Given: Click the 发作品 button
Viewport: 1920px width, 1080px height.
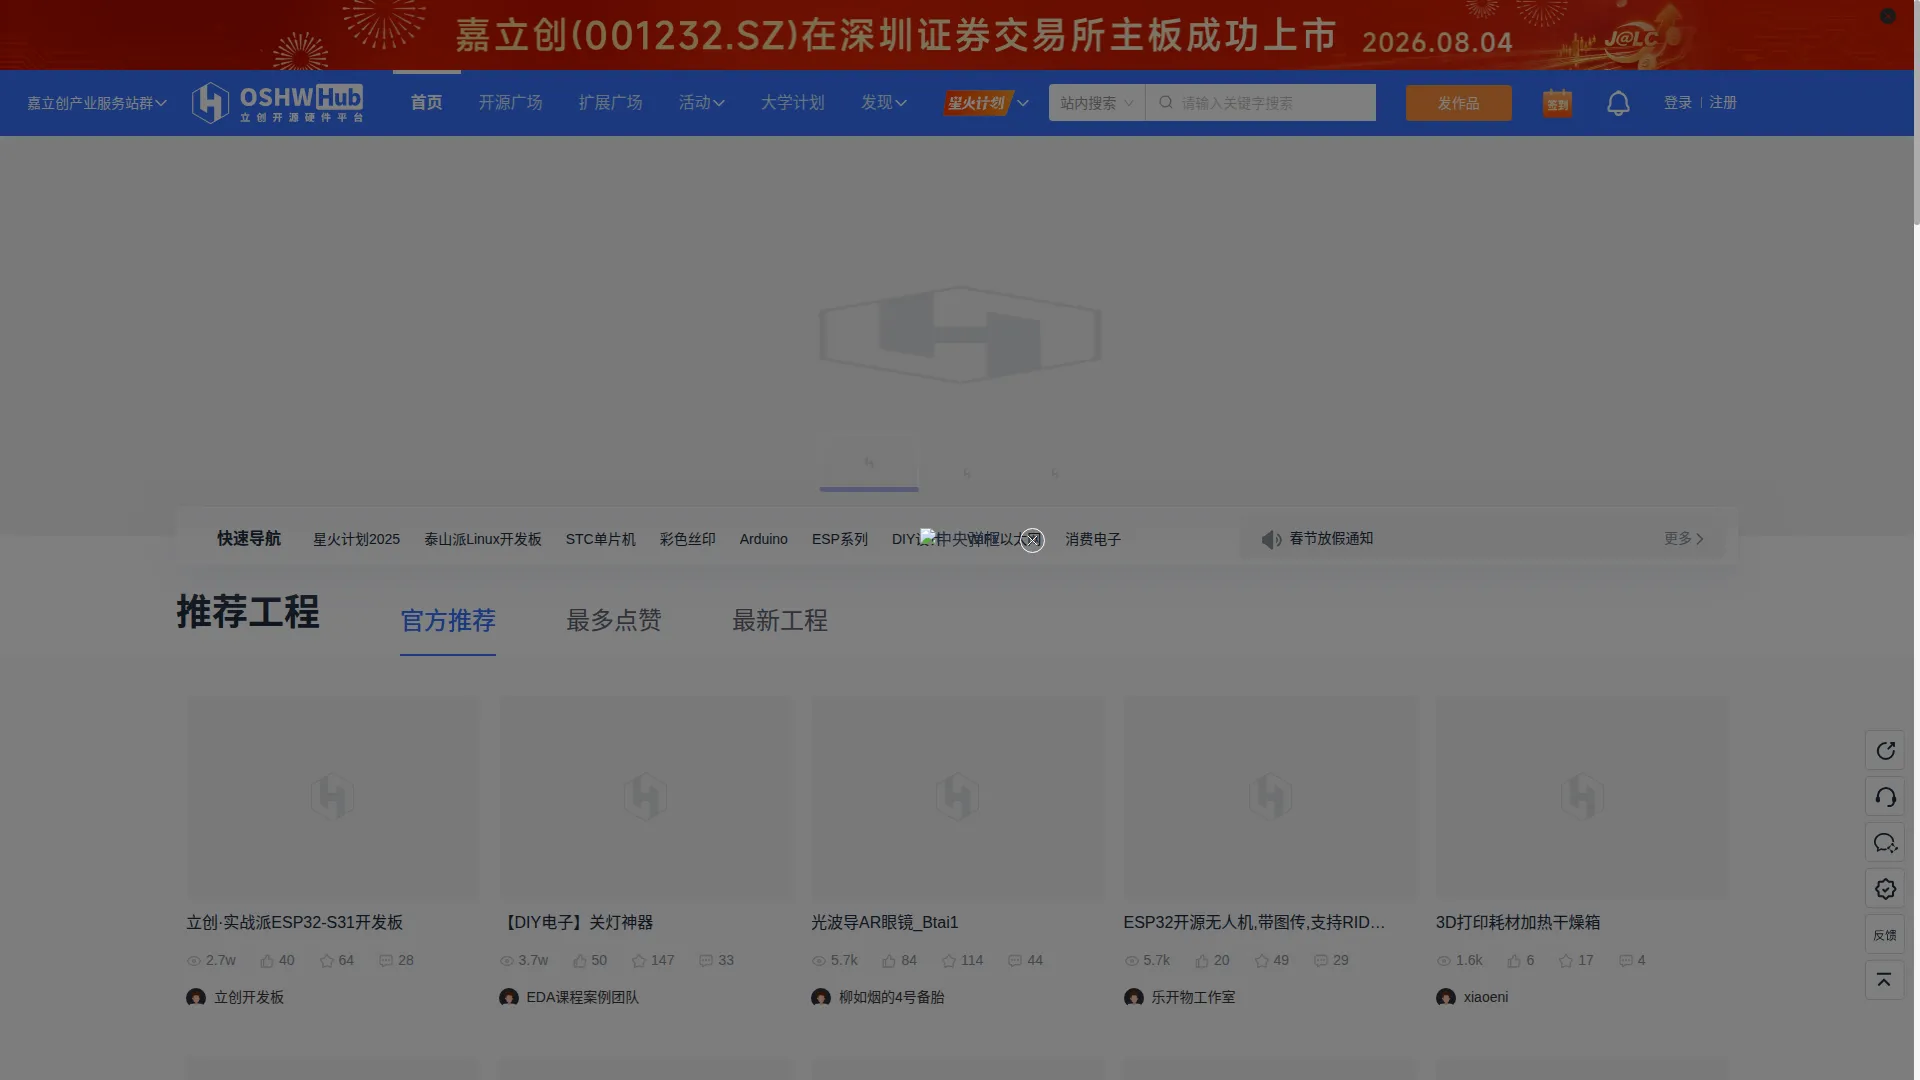Looking at the screenshot, I should 1459,103.
